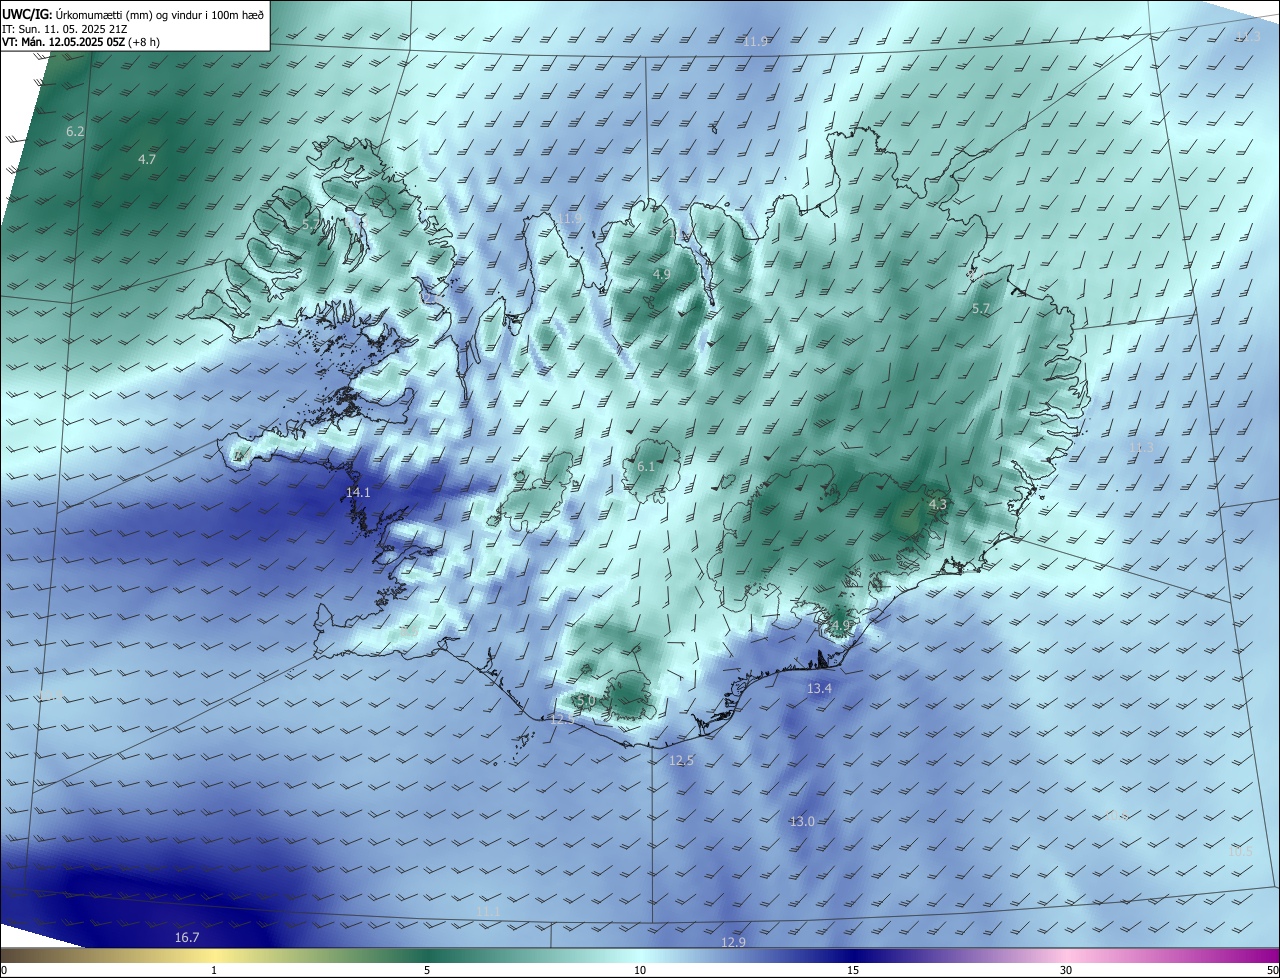1280x978 pixels.
Task: Click the 4.7 value label on the map
Action: 147,159
